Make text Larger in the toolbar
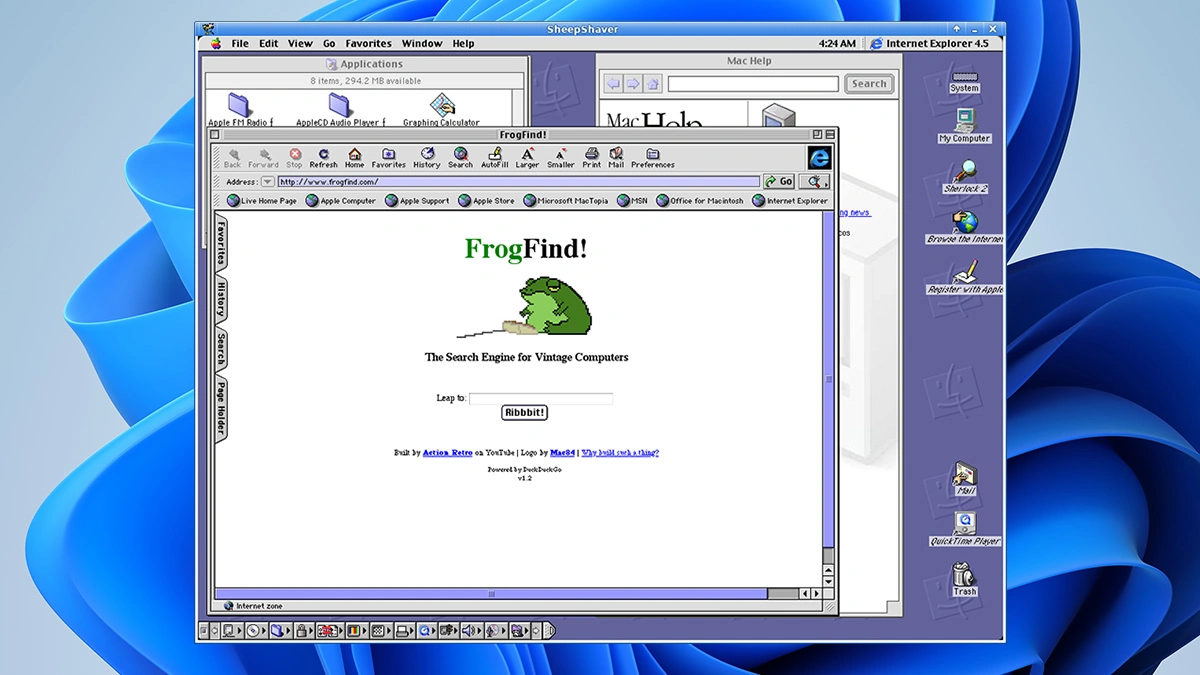This screenshot has width=1200, height=675. [527, 157]
